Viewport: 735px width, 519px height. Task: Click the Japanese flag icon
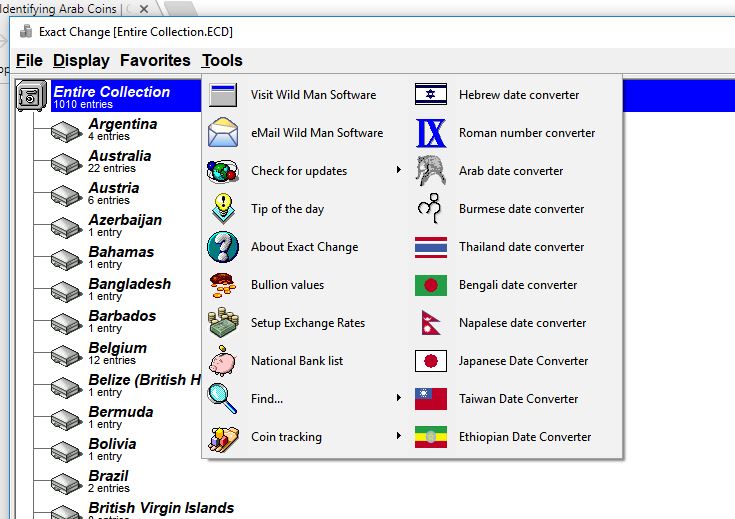click(x=431, y=361)
